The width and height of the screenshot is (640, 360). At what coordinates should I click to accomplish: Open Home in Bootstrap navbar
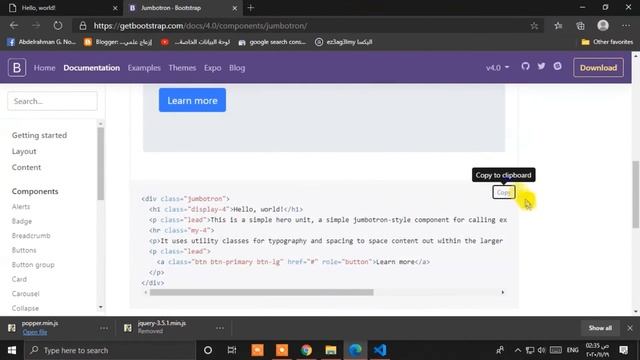click(44, 68)
